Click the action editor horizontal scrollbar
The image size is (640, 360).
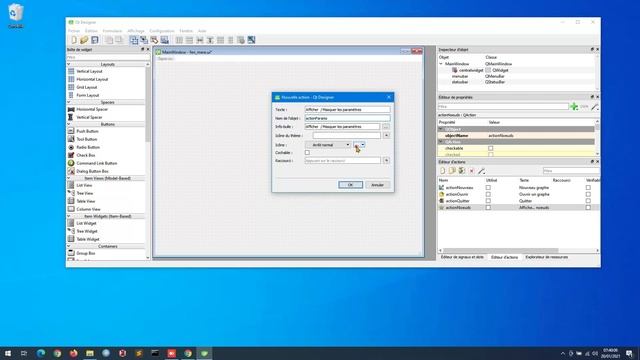(500, 251)
